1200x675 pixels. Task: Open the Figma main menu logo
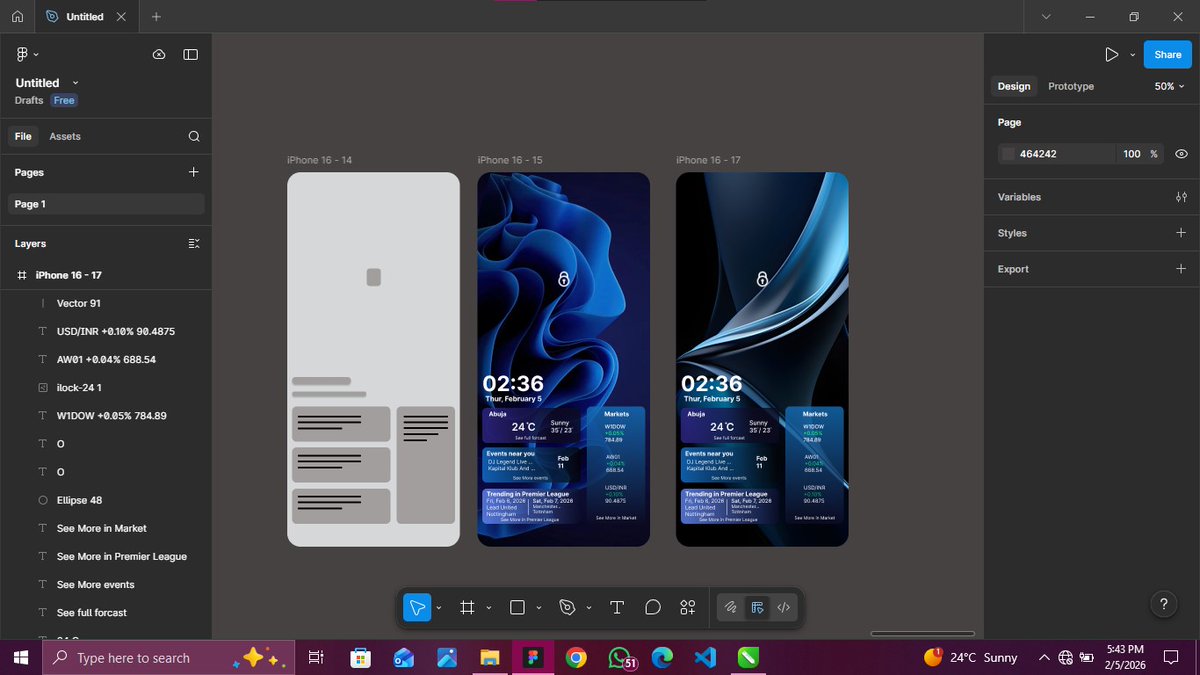22,54
